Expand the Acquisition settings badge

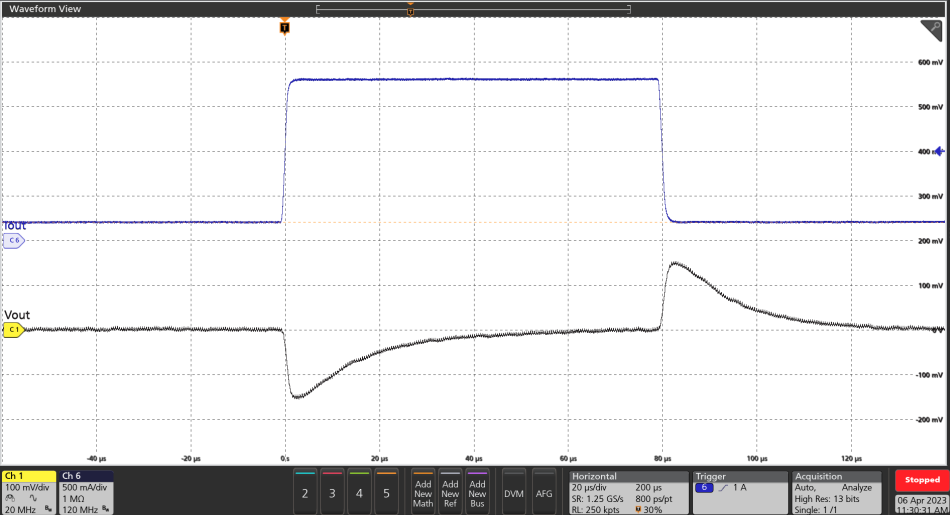pos(836,492)
